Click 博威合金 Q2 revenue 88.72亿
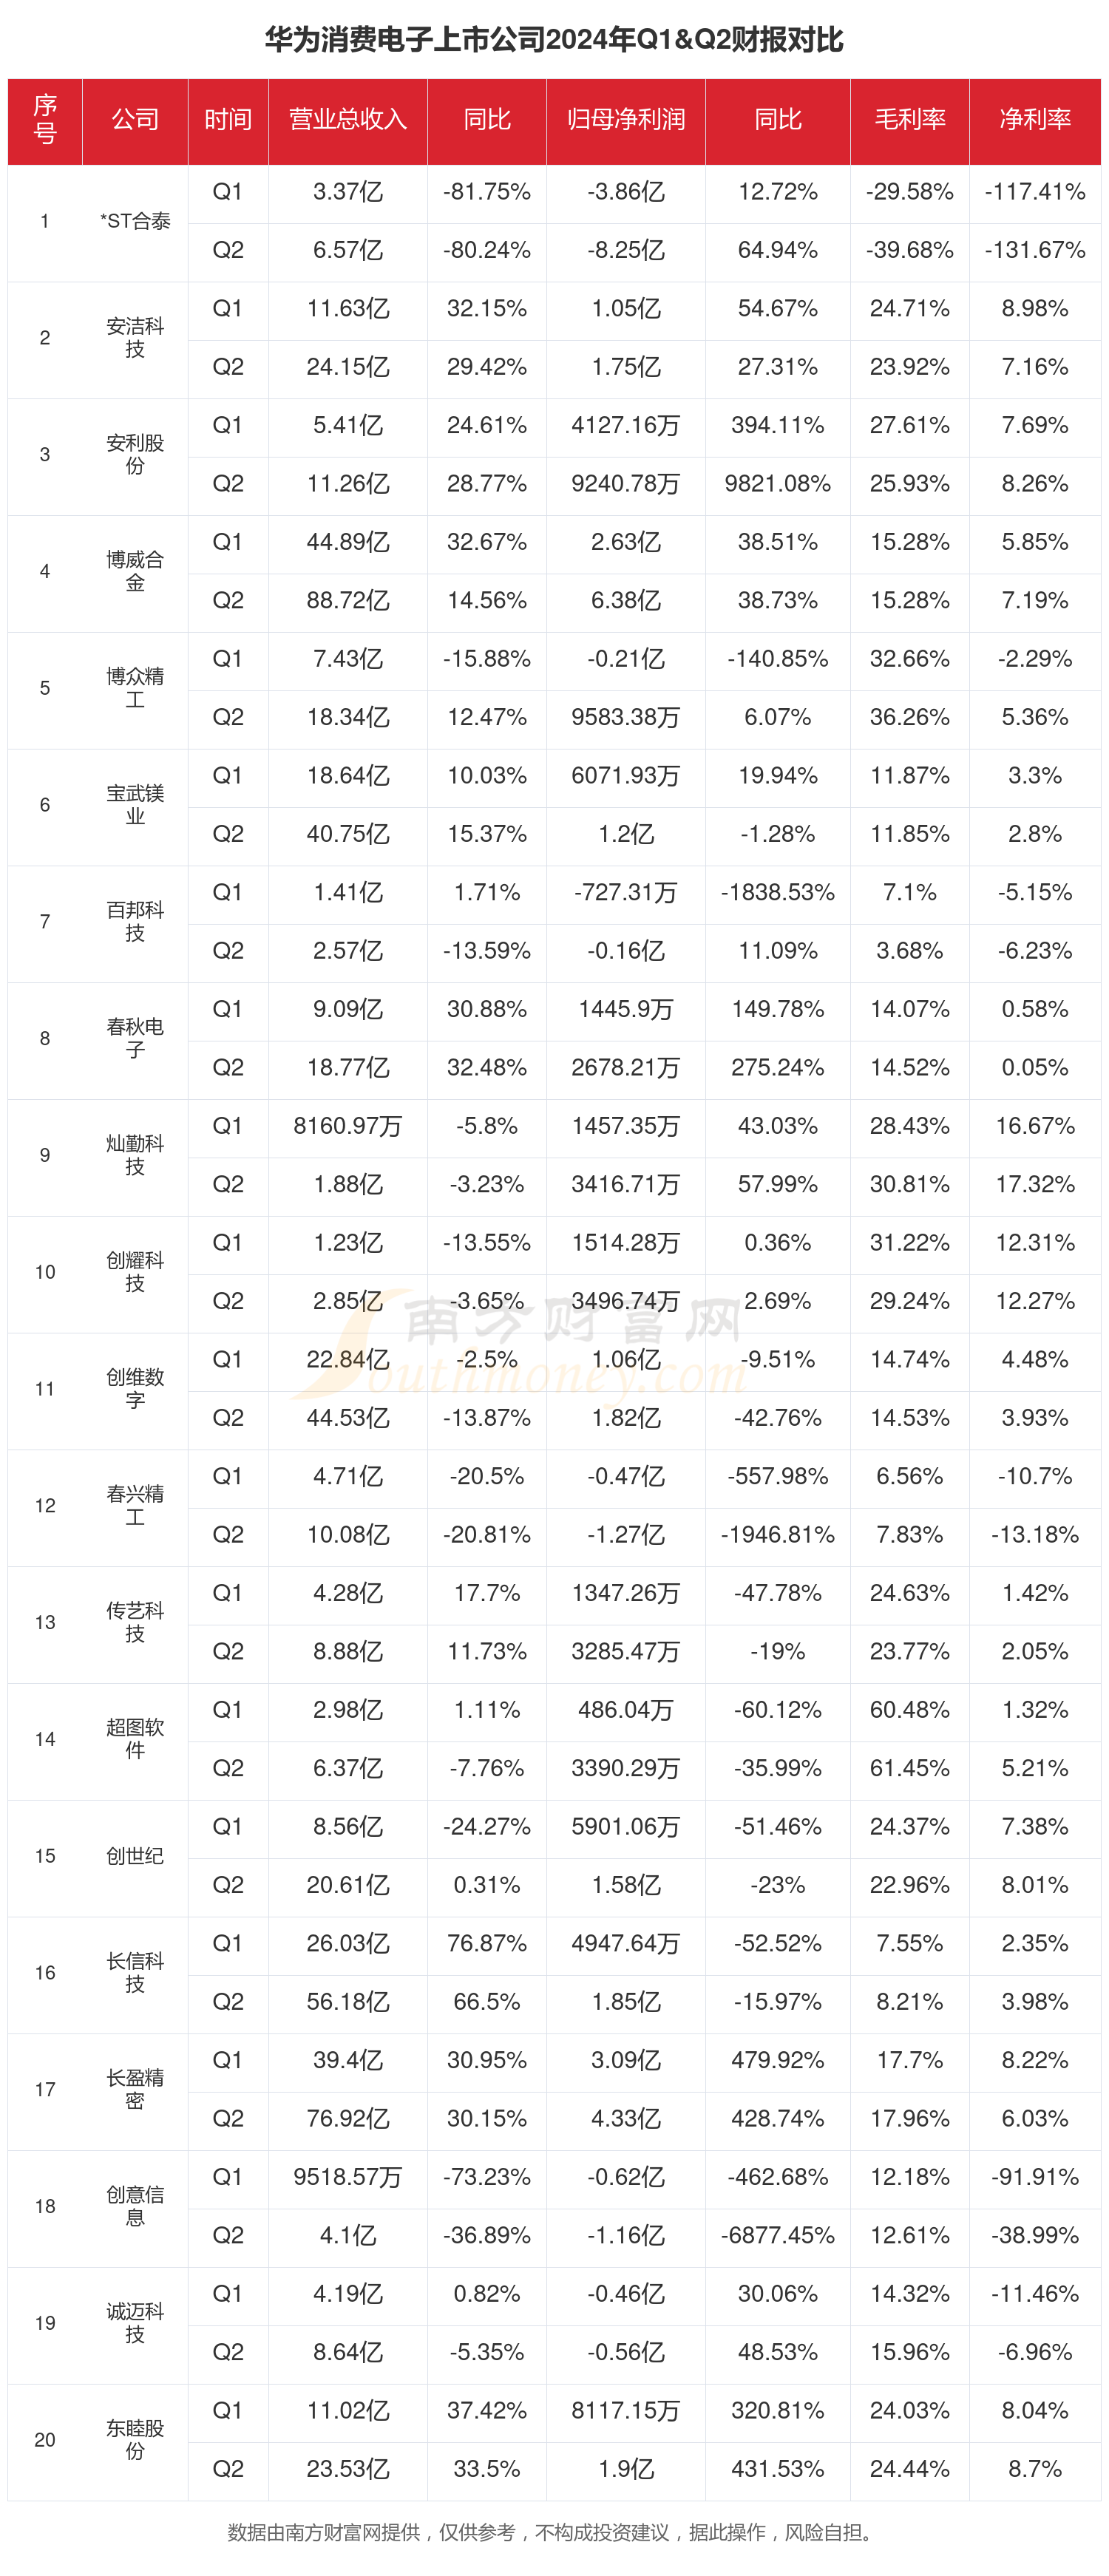Viewport: 1109px width, 2576px height. (348, 601)
